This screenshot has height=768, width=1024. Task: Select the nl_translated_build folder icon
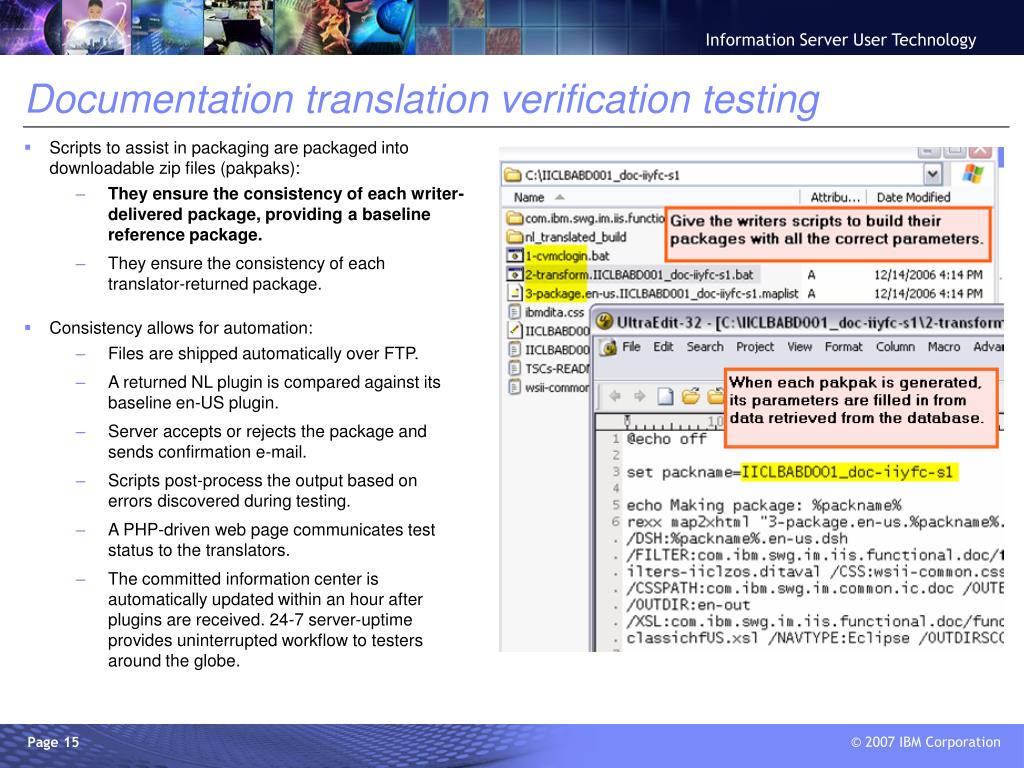pos(515,237)
